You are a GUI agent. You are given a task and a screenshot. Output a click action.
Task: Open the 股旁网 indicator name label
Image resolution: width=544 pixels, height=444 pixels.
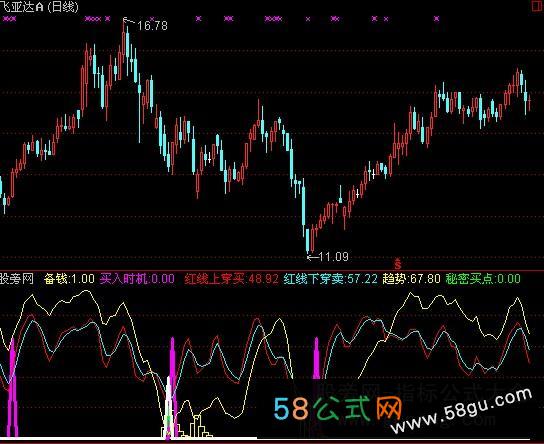tap(17, 279)
